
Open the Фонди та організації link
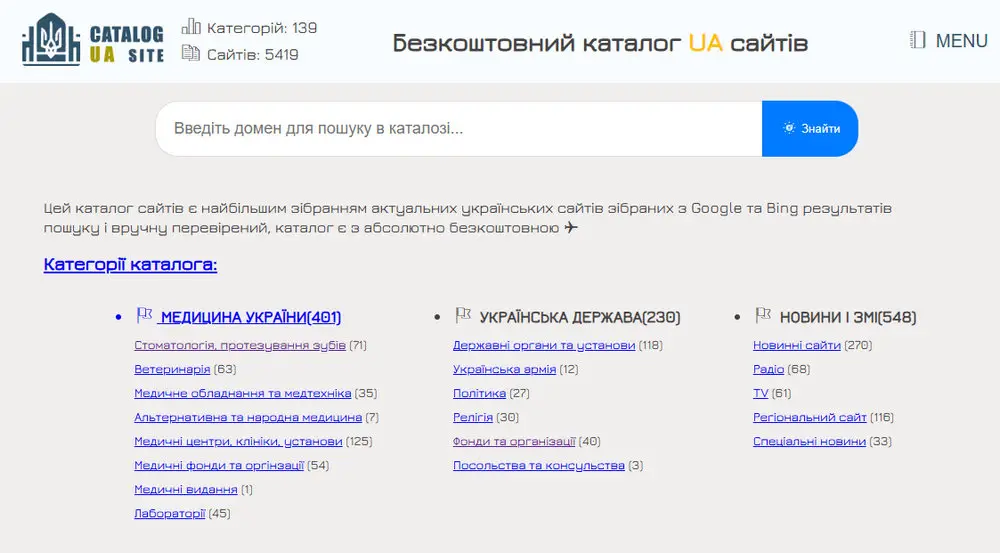[x=514, y=441]
